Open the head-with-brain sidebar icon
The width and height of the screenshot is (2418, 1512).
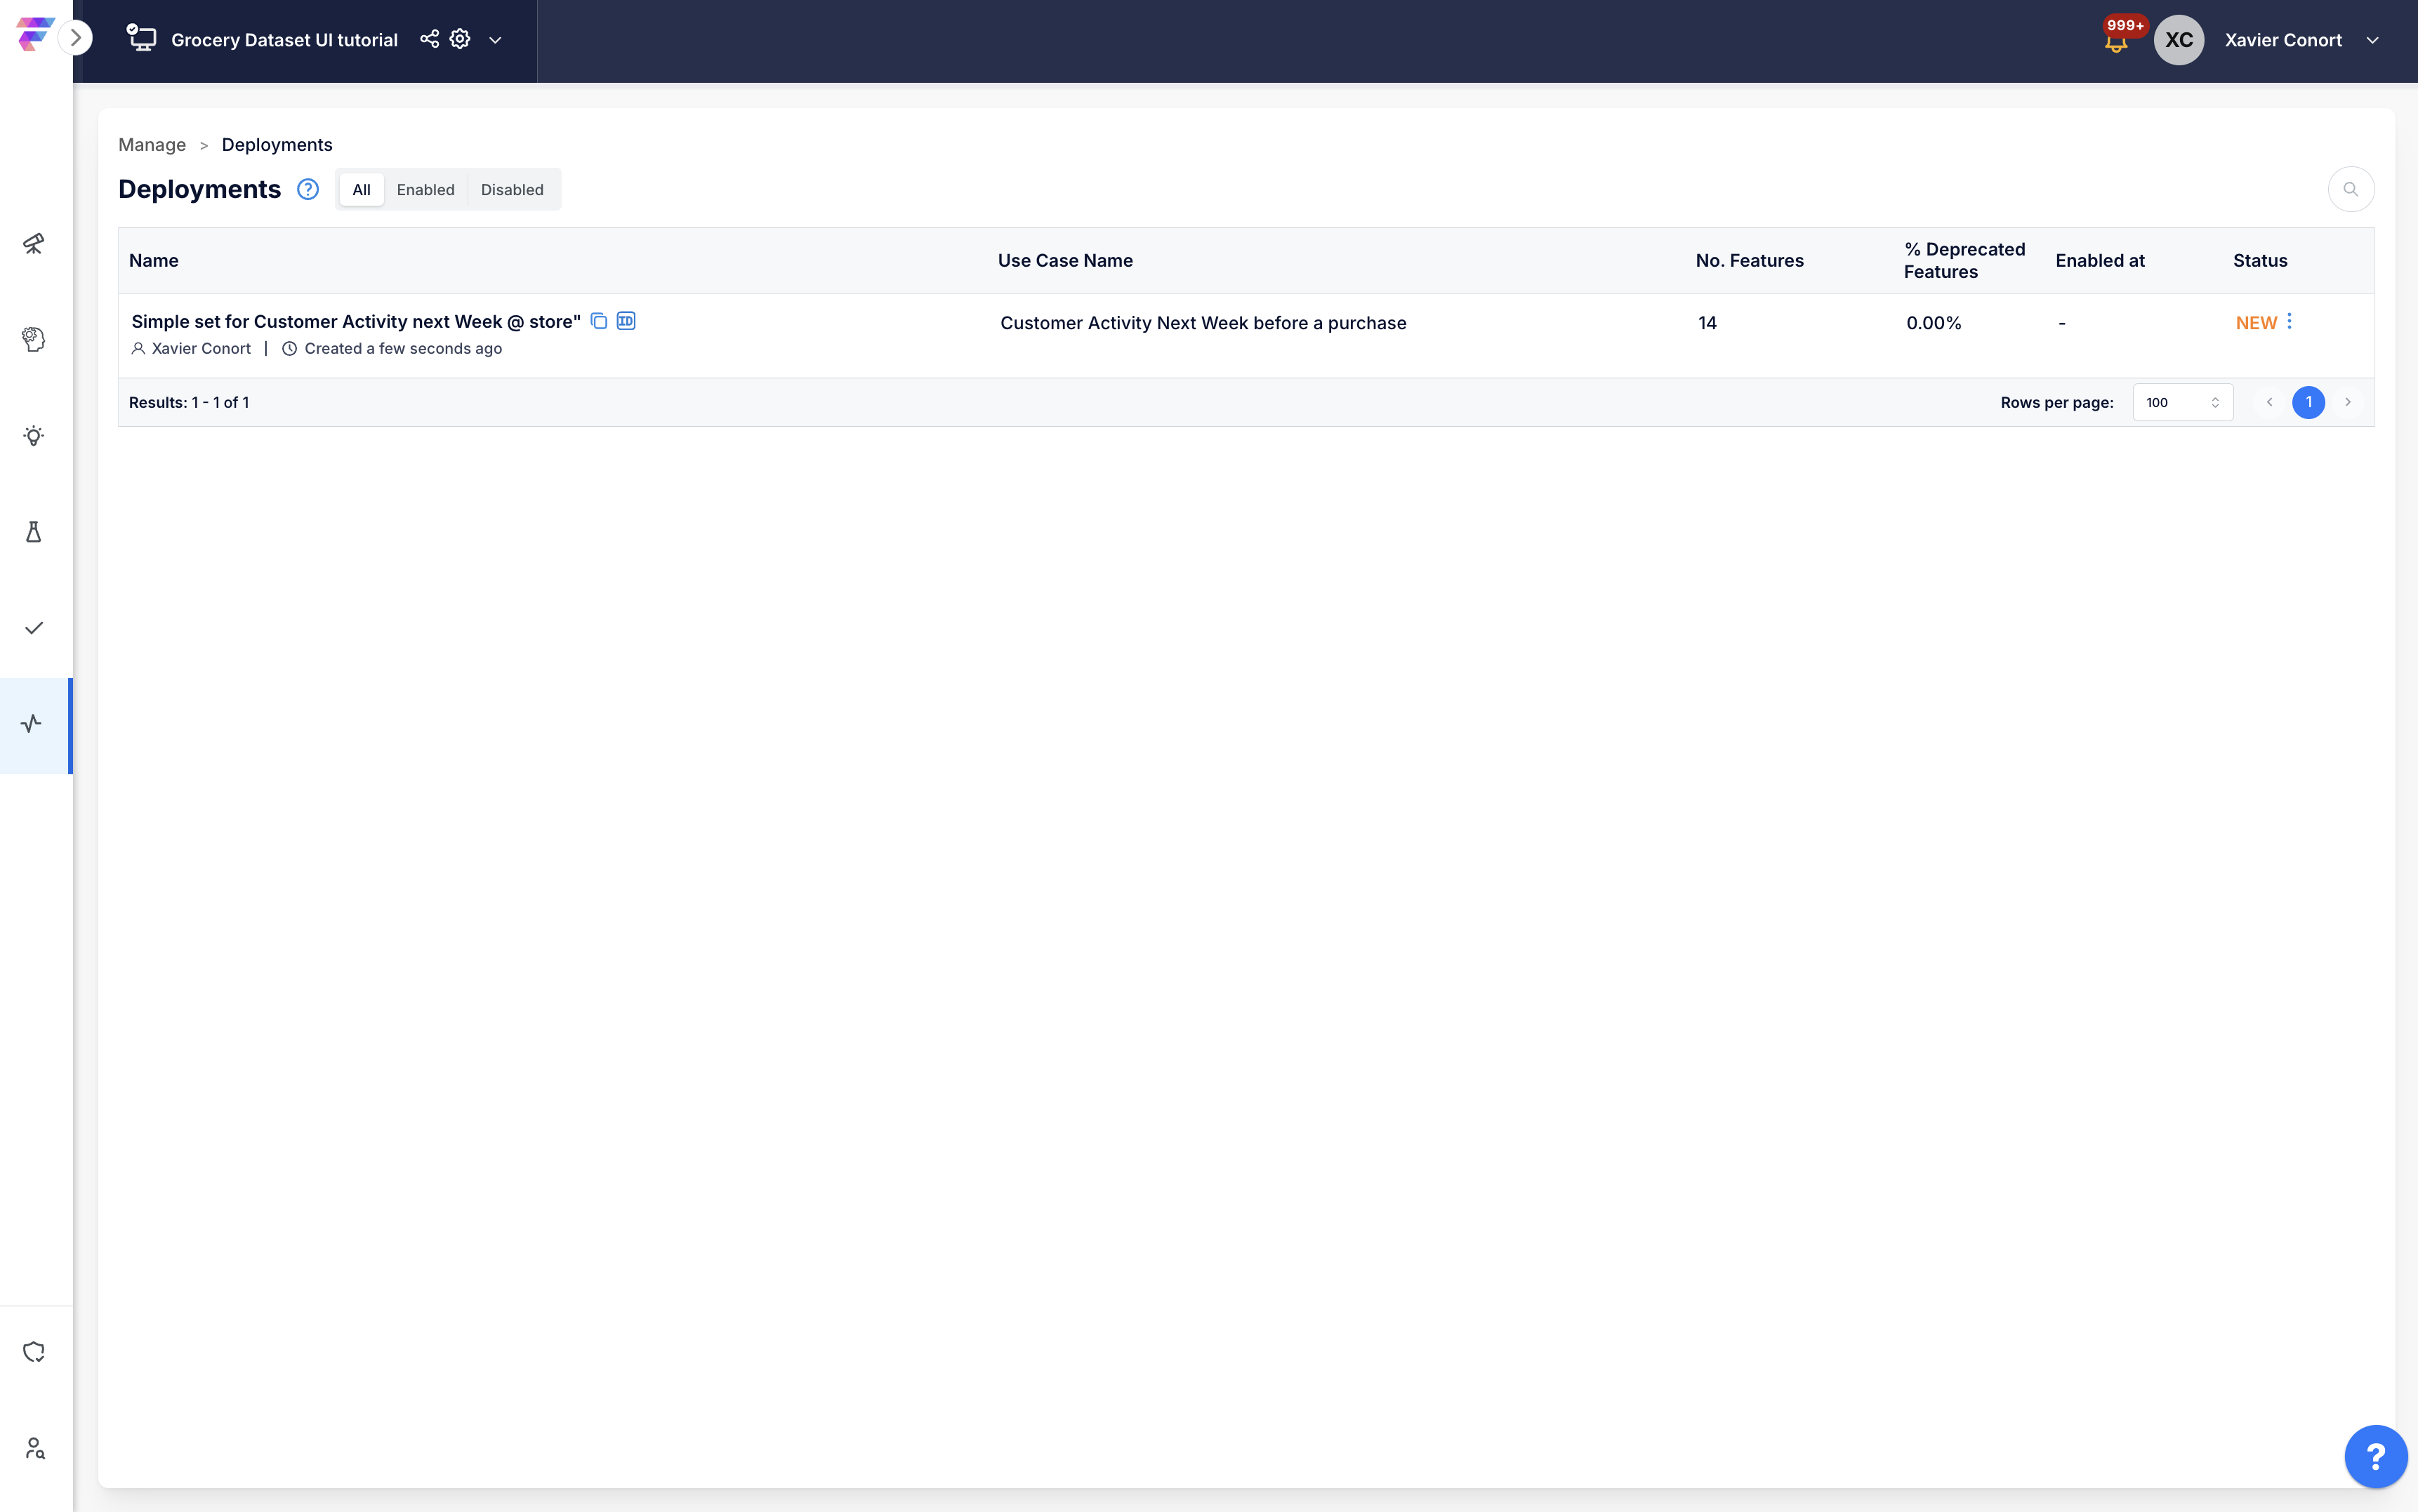coord(34,339)
